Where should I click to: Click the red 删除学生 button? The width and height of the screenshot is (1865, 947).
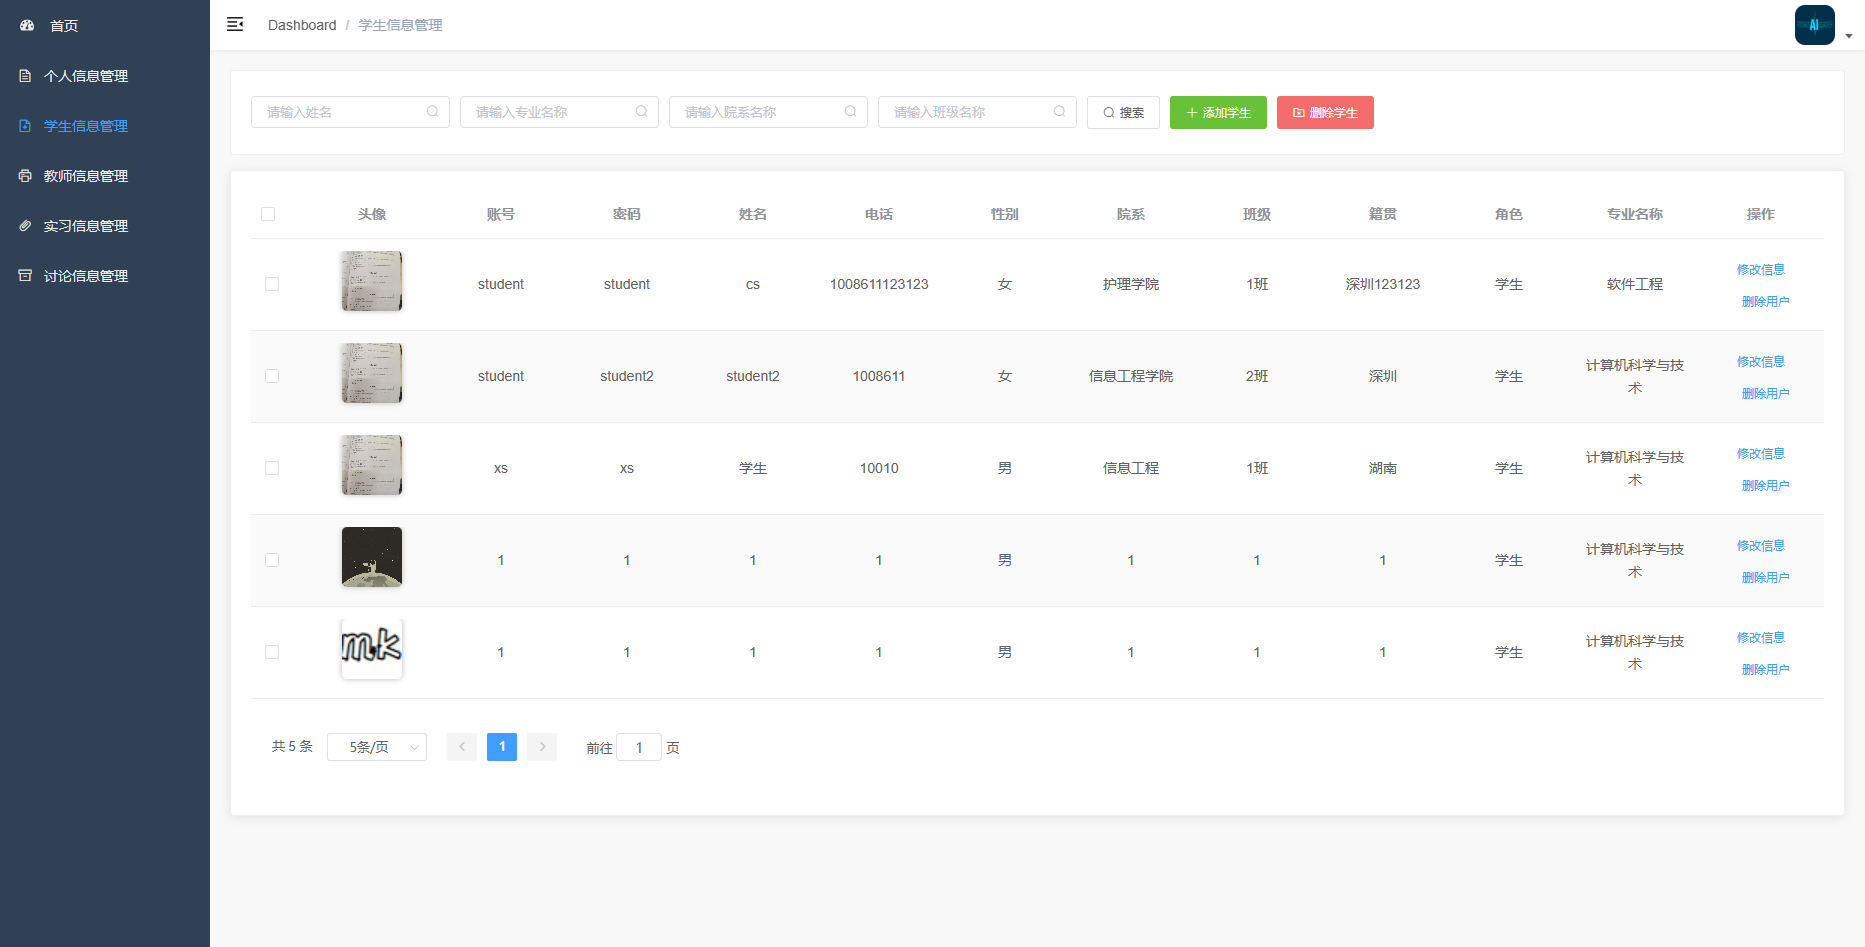[1325, 113]
